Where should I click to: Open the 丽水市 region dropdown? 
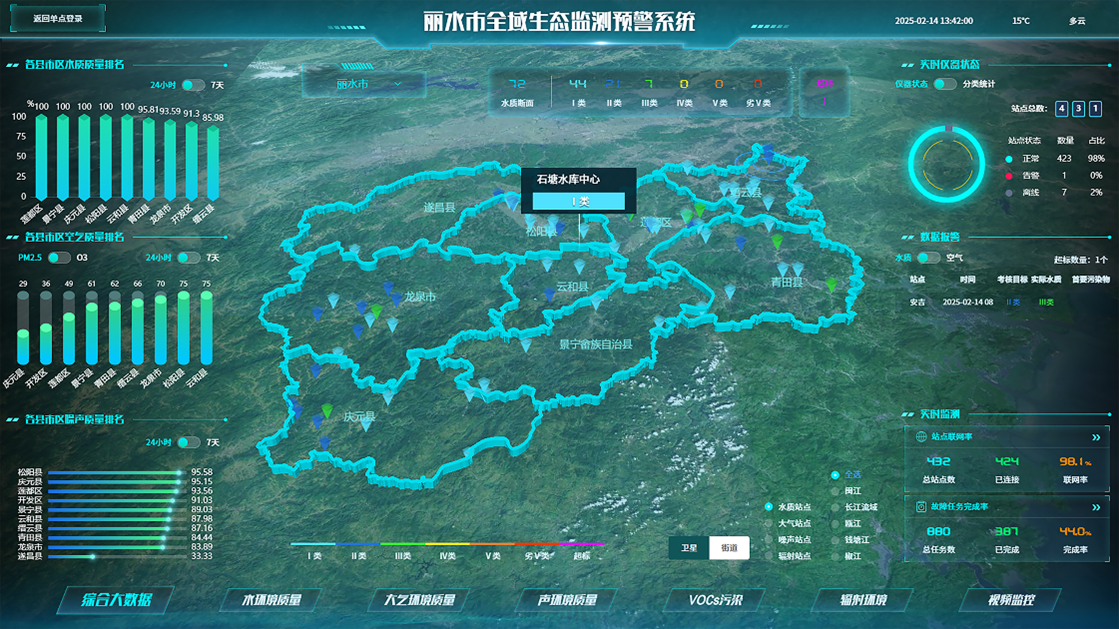point(367,84)
